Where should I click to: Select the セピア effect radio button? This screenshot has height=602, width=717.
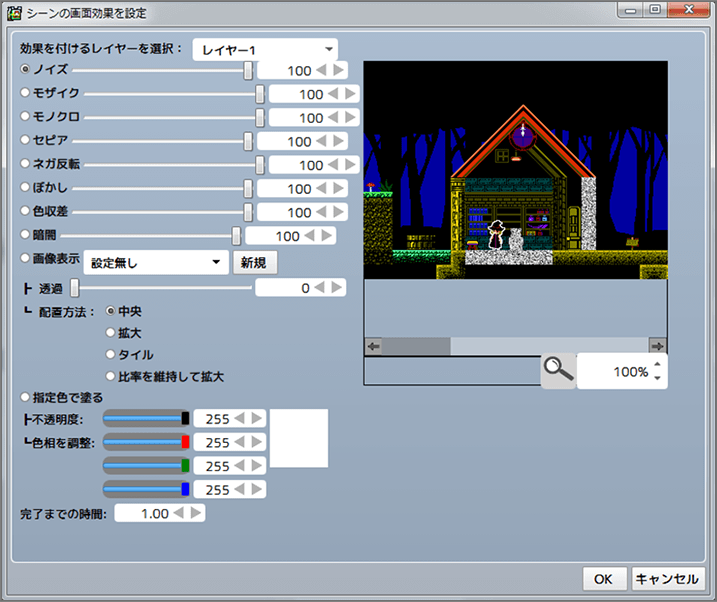point(27,141)
